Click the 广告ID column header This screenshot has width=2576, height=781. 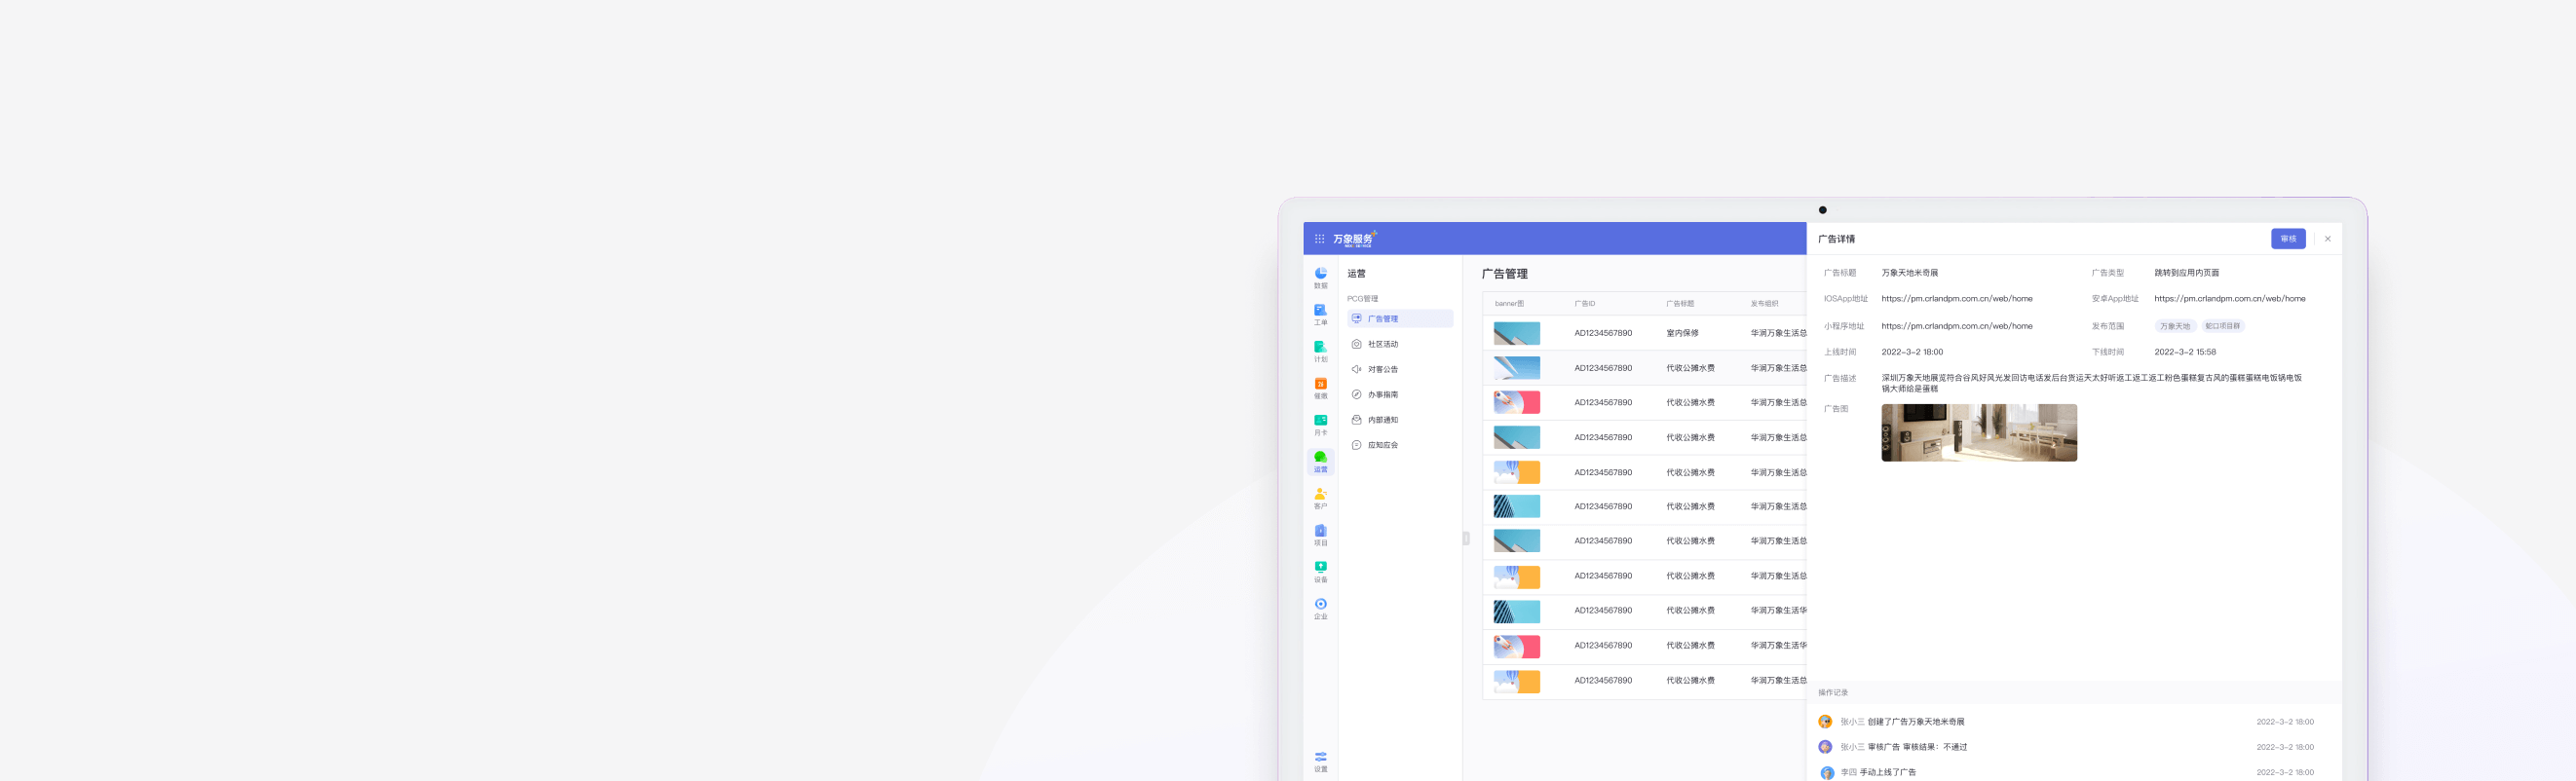(1584, 303)
